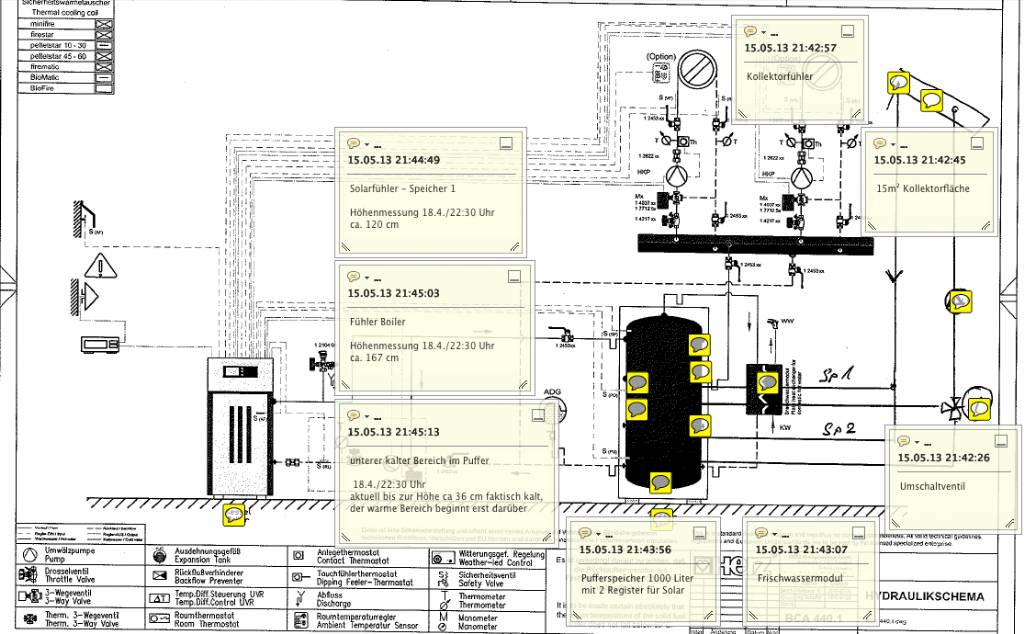This screenshot has height=634, width=1024.
Task: Open the options arrow of the Kollektorfläche note
Action: tap(893, 144)
